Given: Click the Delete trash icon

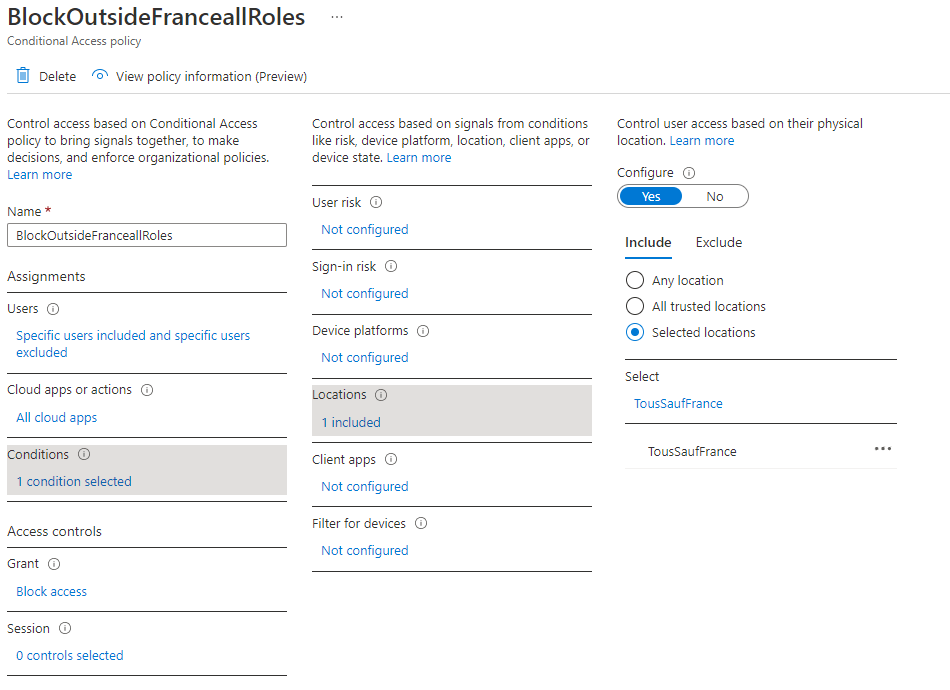Looking at the screenshot, I should click(23, 76).
